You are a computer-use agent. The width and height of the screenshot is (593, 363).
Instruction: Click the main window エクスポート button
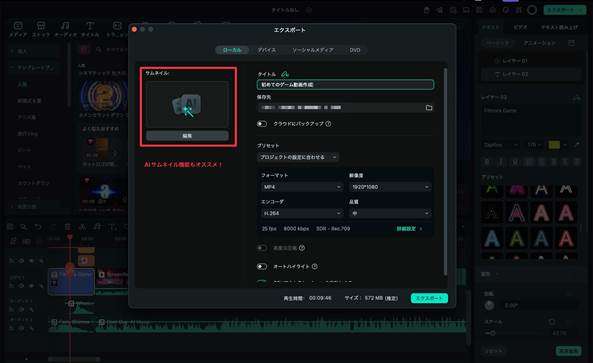click(x=564, y=10)
